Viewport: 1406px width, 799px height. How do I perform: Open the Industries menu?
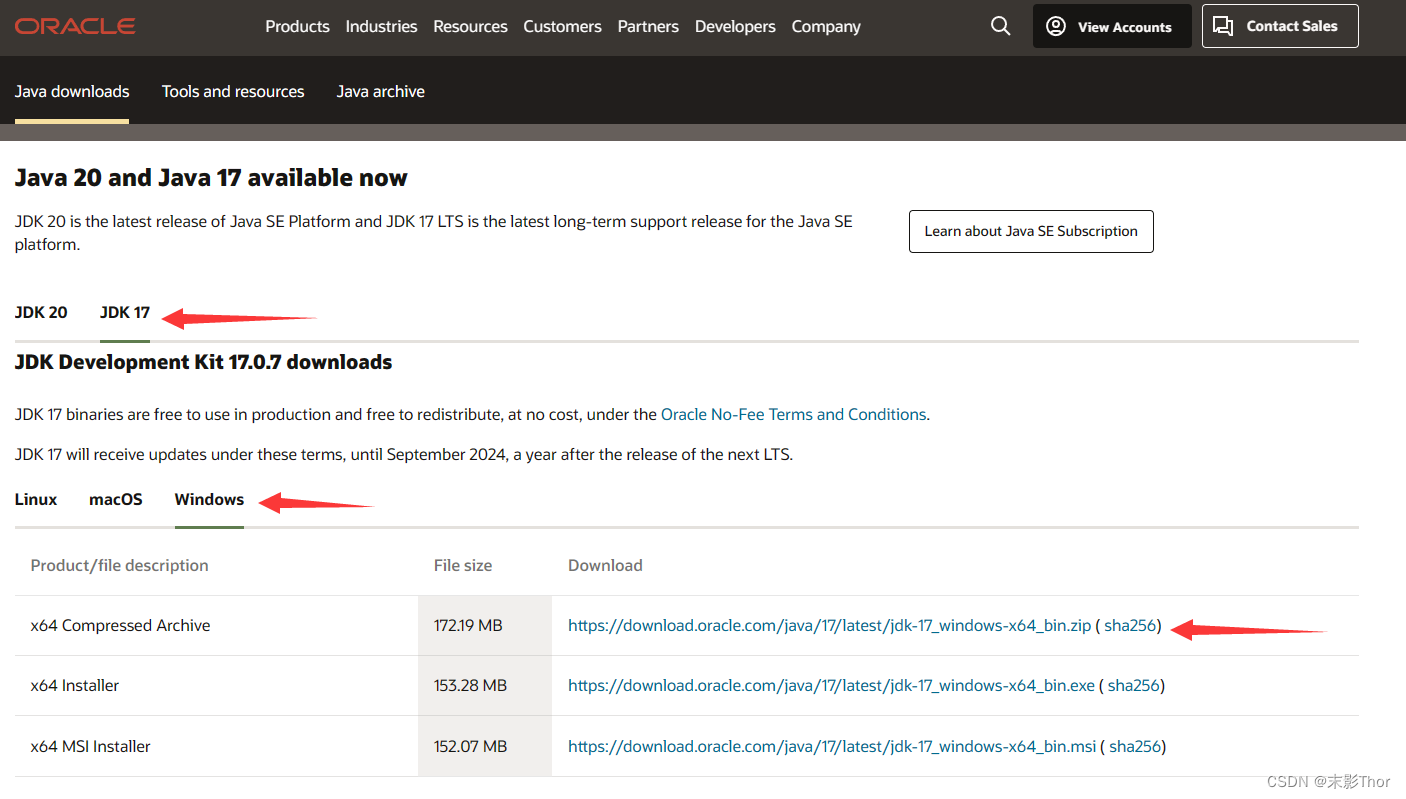click(381, 27)
